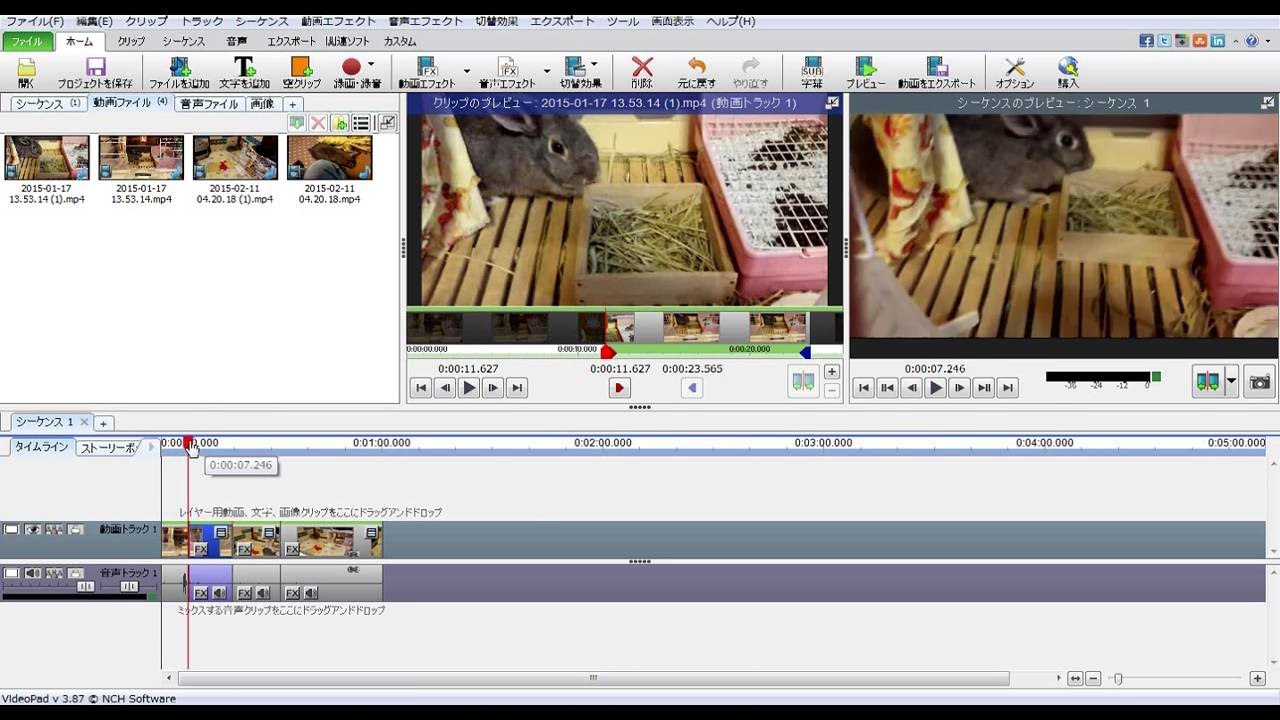Toggle the select box of 動画トラック 1

pyautogui.click(x=11, y=529)
